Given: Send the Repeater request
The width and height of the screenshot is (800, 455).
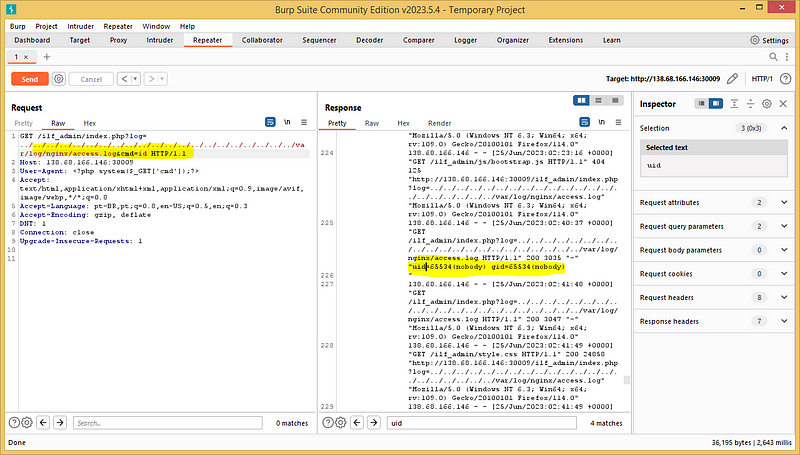Looking at the screenshot, I should pos(30,79).
